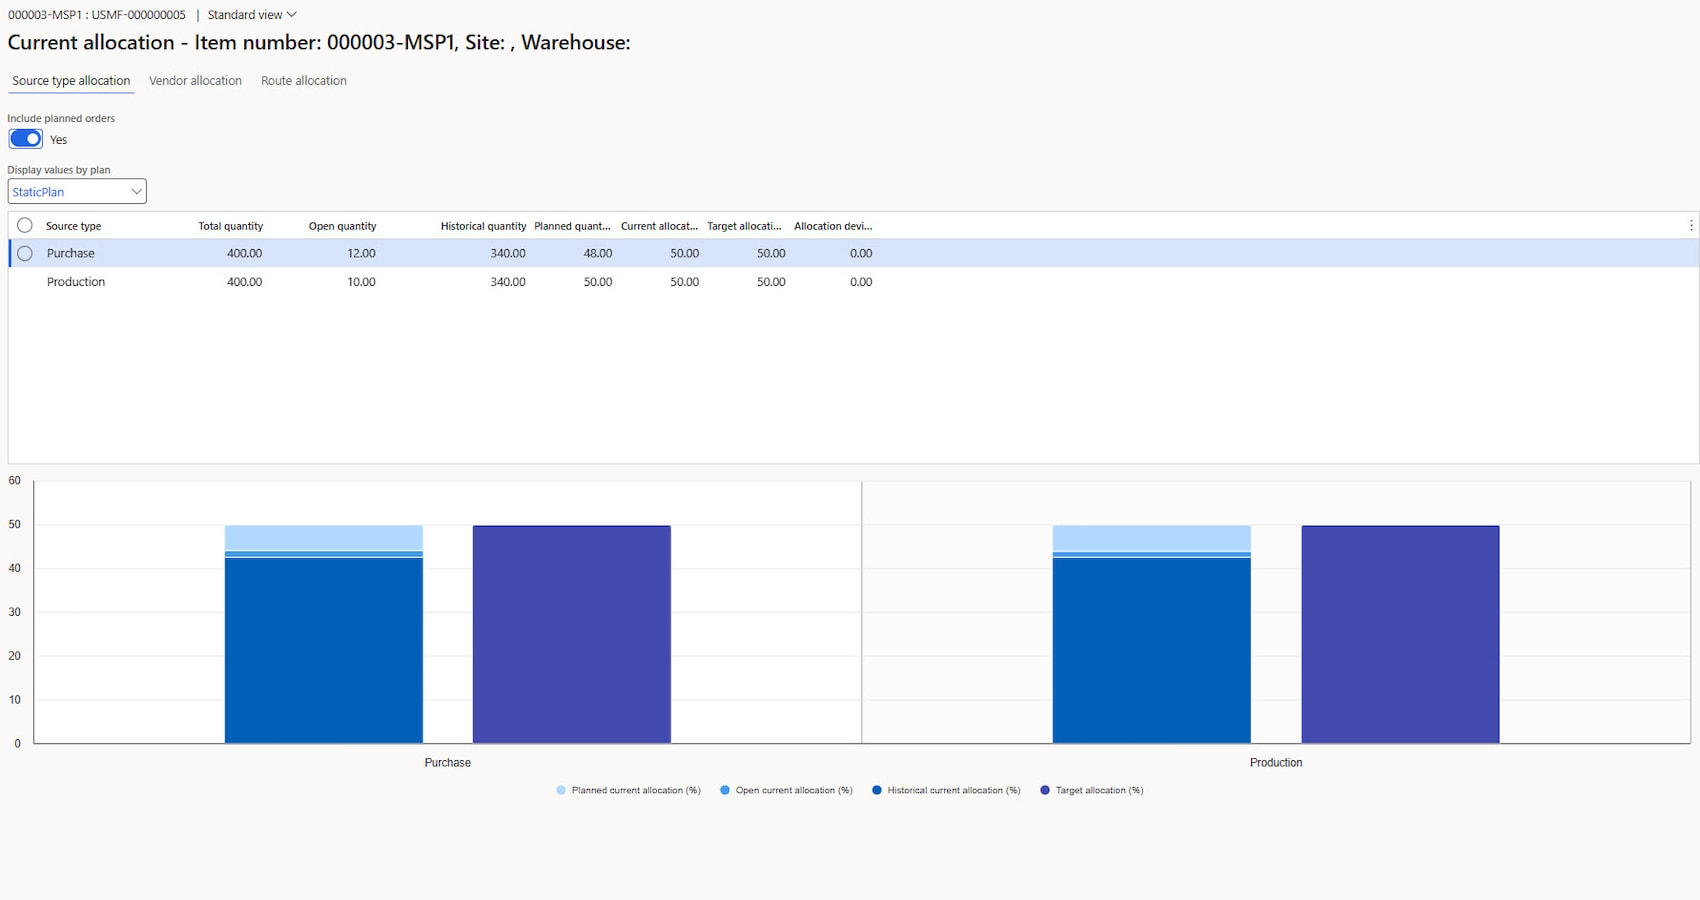Click the Allocation deviation column header
The width and height of the screenshot is (1700, 900).
pos(833,226)
